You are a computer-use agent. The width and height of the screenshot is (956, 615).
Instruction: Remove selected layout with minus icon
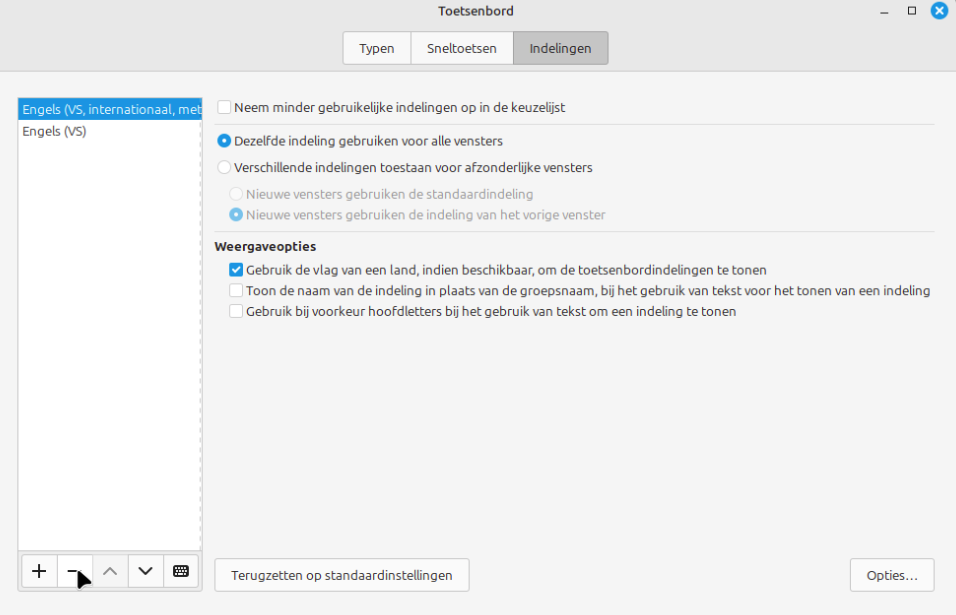[x=74, y=571]
